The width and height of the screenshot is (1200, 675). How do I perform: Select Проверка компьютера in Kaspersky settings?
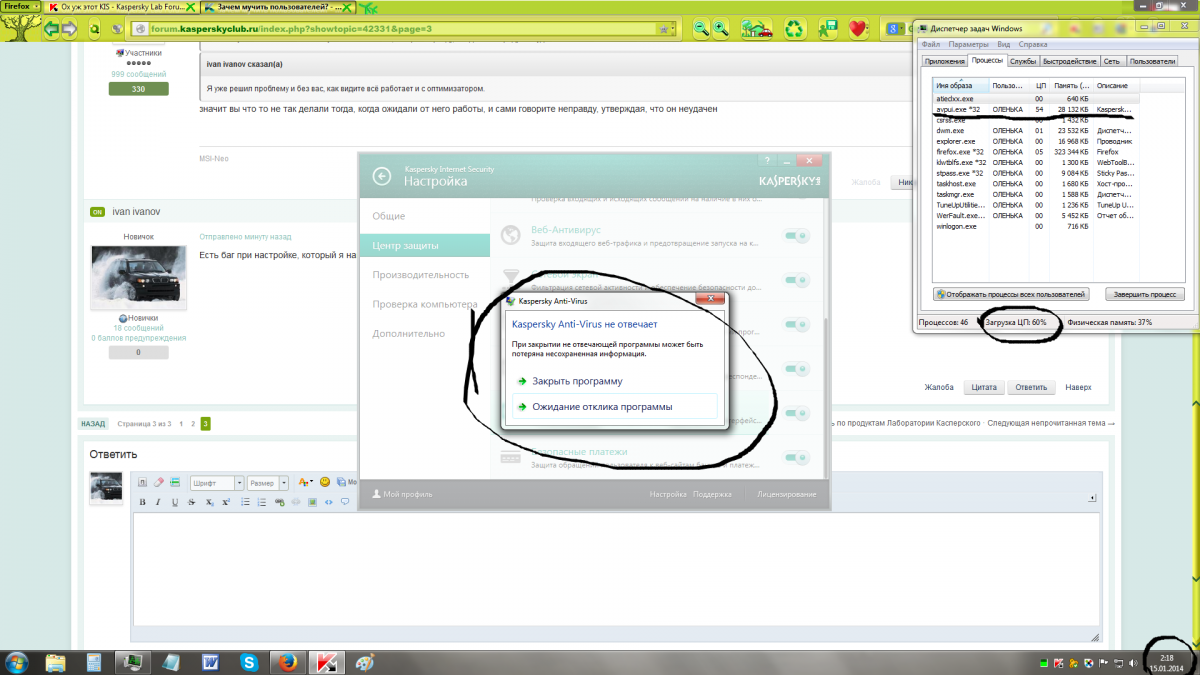(425, 304)
